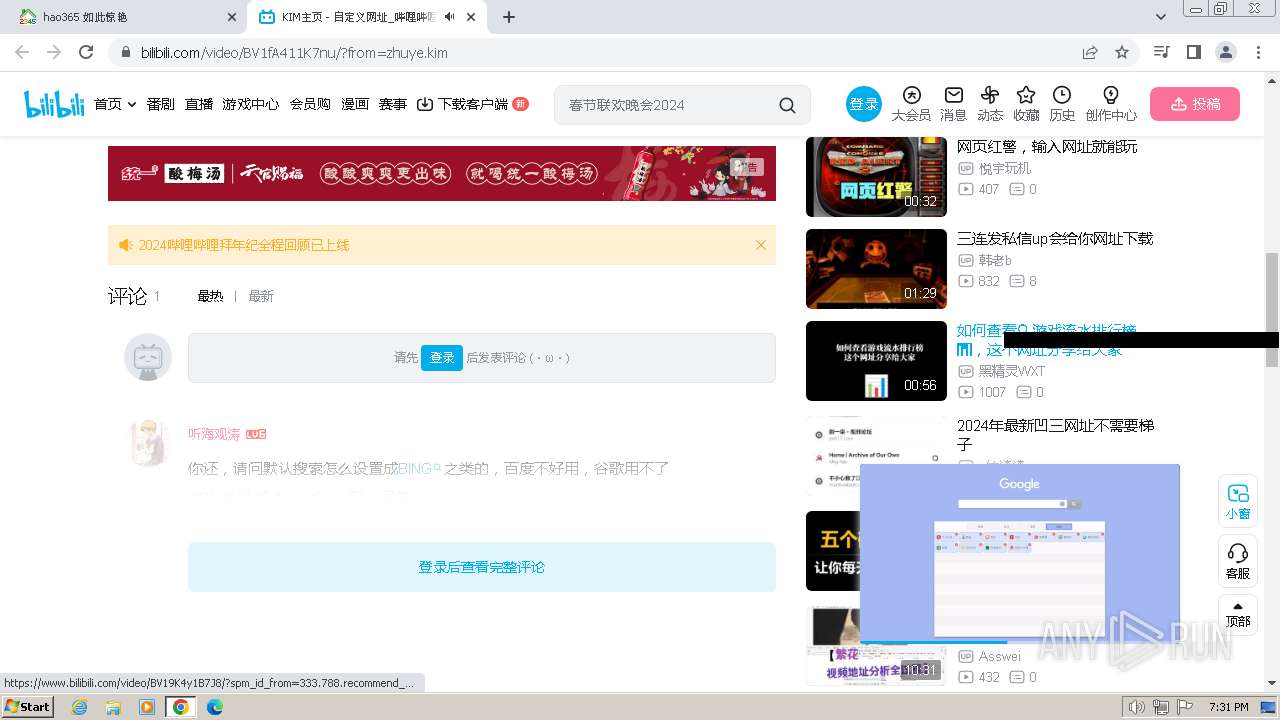Open a new browser tab

(509, 17)
